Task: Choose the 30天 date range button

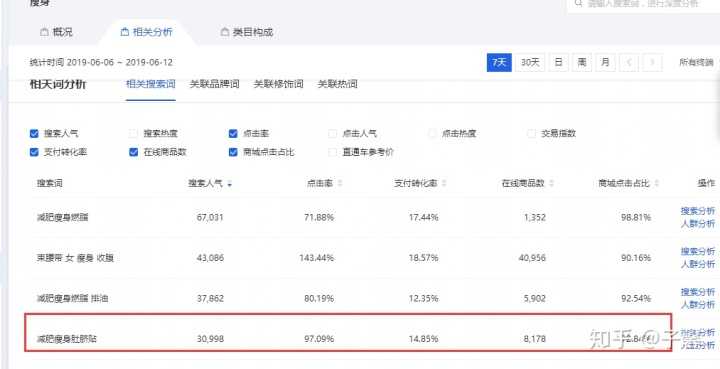Action: [530, 62]
